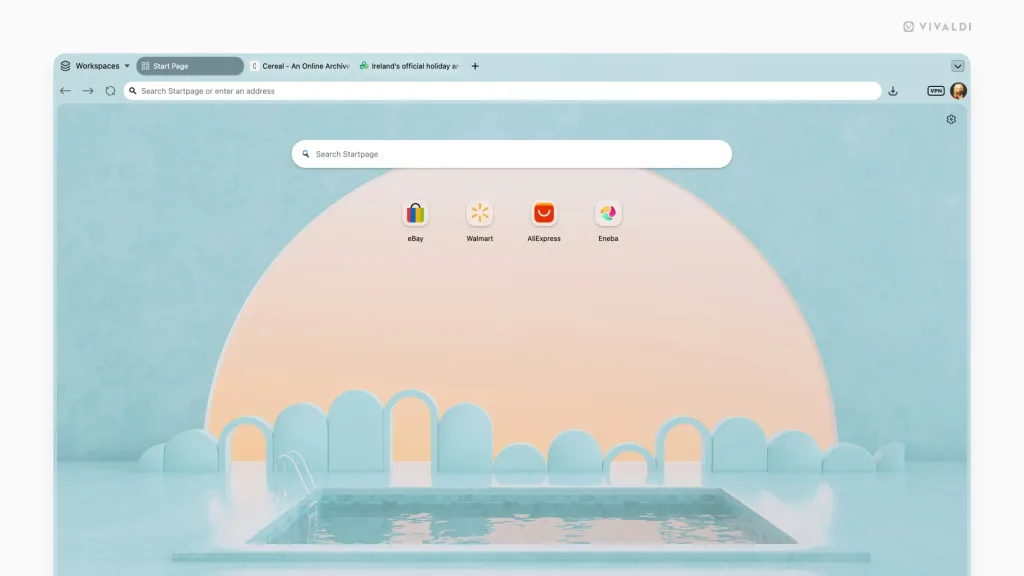The image size is (1024, 576).
Task: Switch to Cereal - An Online Archive tab
Action: point(300,66)
